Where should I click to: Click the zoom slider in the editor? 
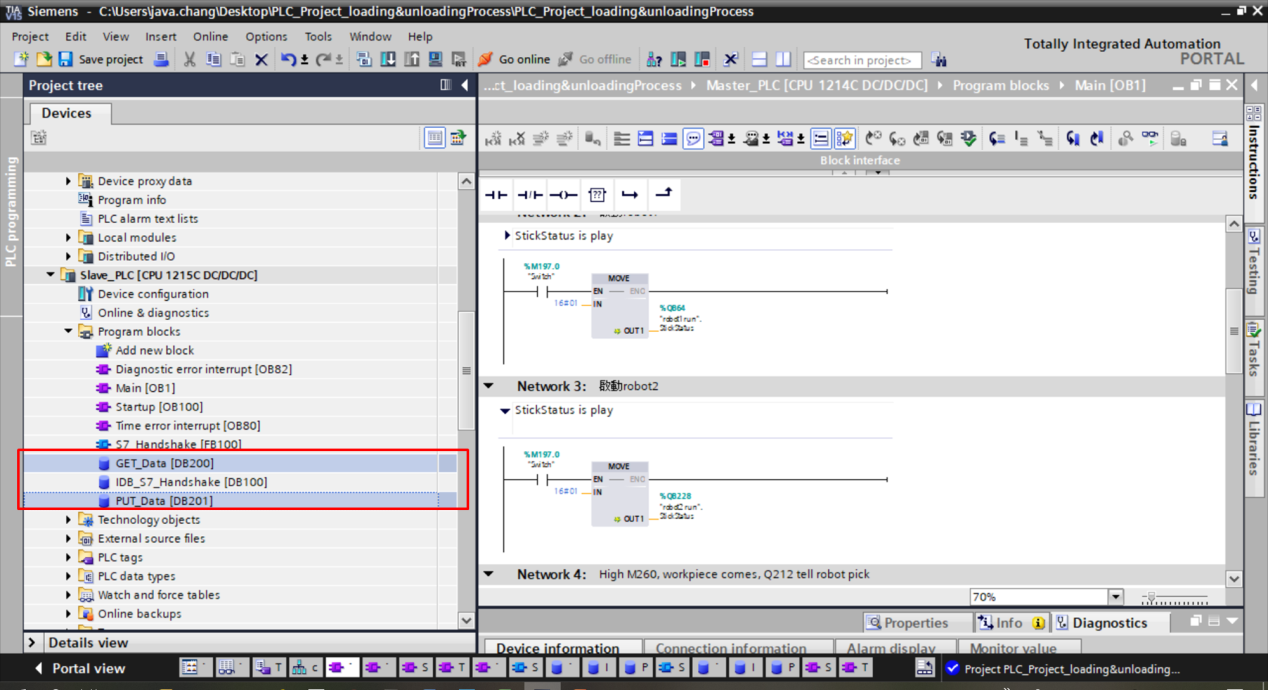pos(1176,598)
